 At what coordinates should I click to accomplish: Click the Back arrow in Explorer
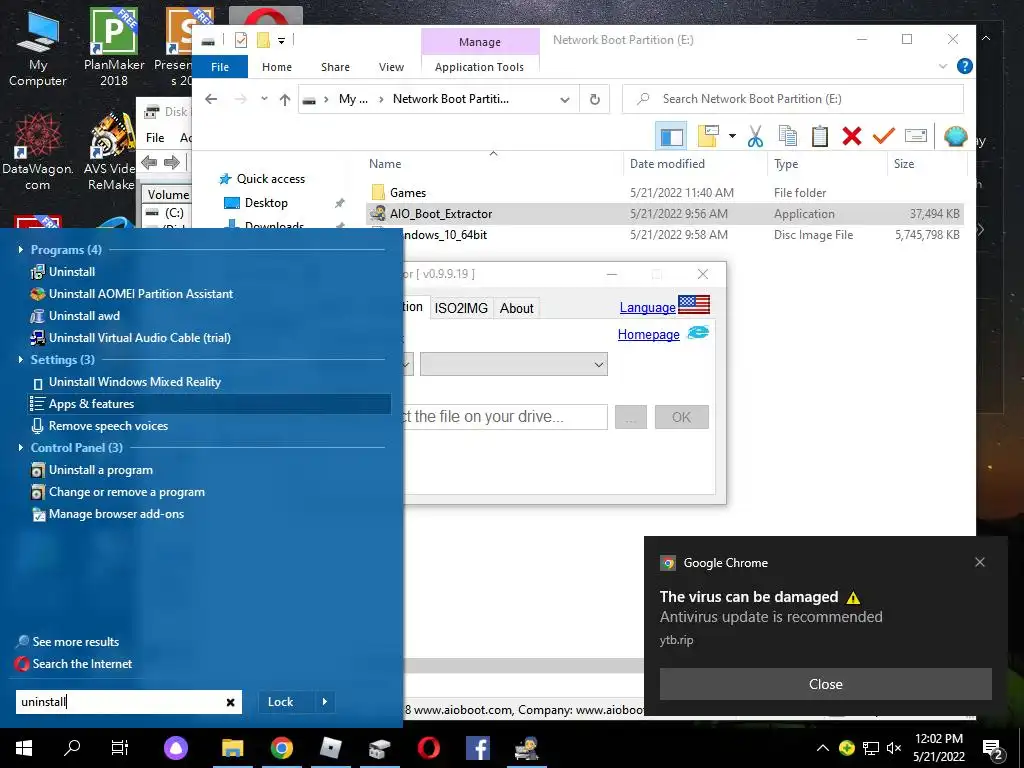pos(210,99)
